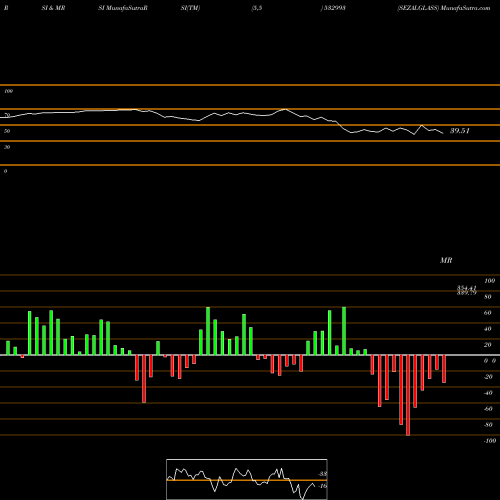
Task: Click the -33 value in mini chart
Action: [323, 474]
